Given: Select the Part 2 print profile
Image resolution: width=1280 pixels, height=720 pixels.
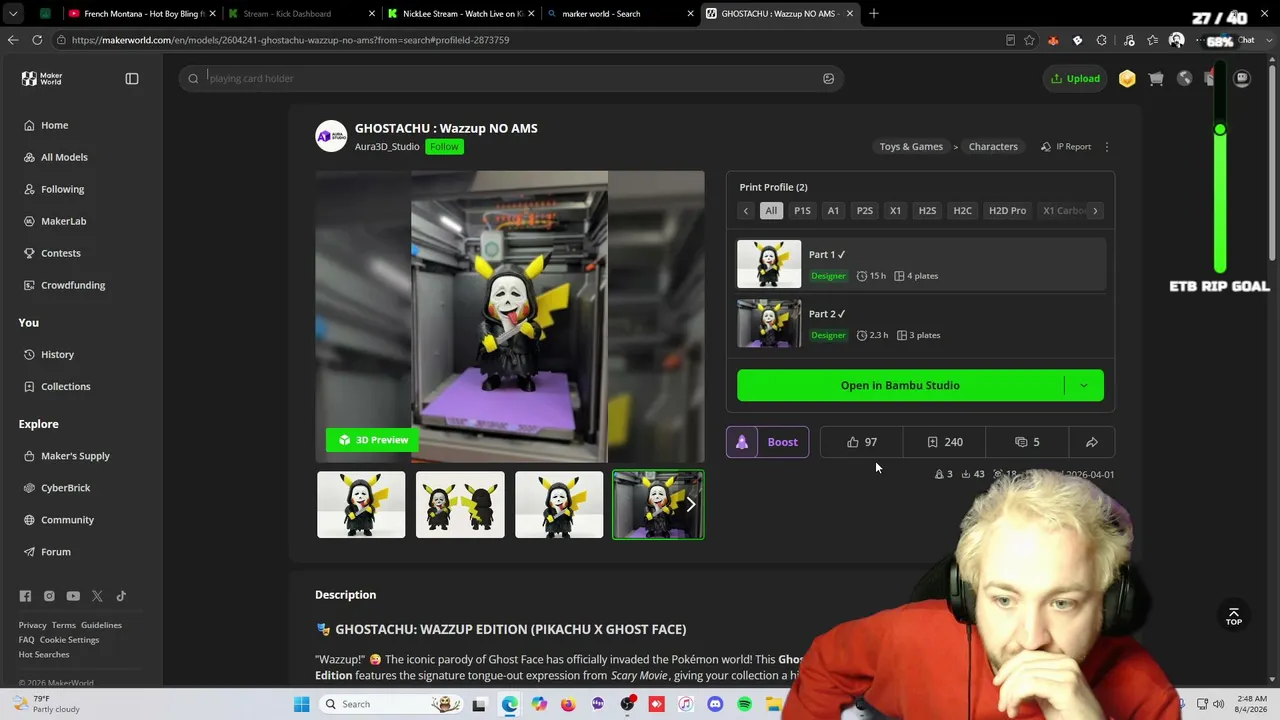Looking at the screenshot, I should pyautogui.click(x=921, y=323).
